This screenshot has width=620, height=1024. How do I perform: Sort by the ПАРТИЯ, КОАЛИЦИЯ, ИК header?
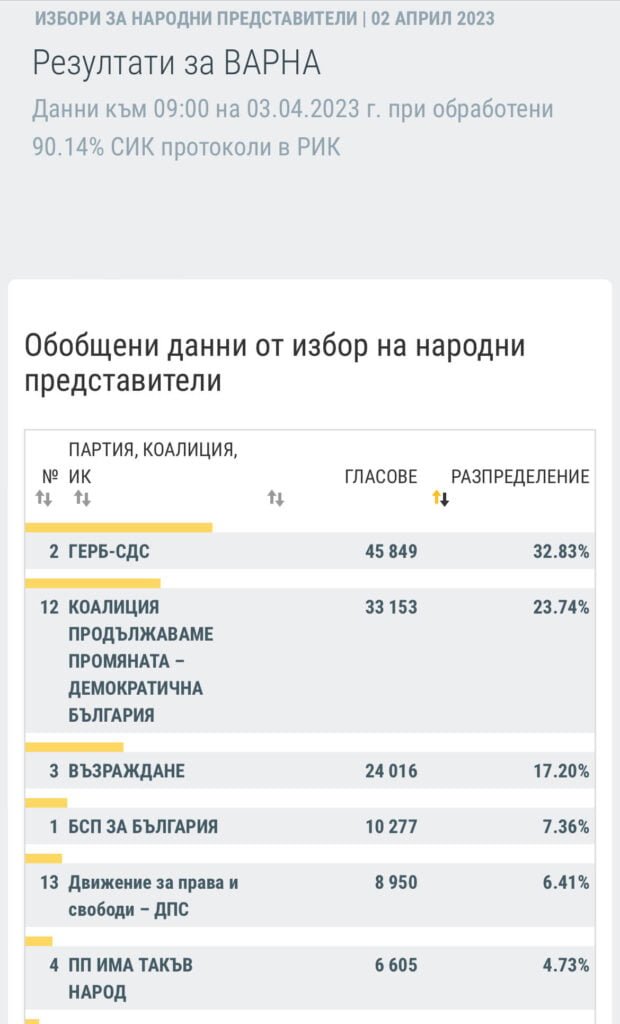152,462
